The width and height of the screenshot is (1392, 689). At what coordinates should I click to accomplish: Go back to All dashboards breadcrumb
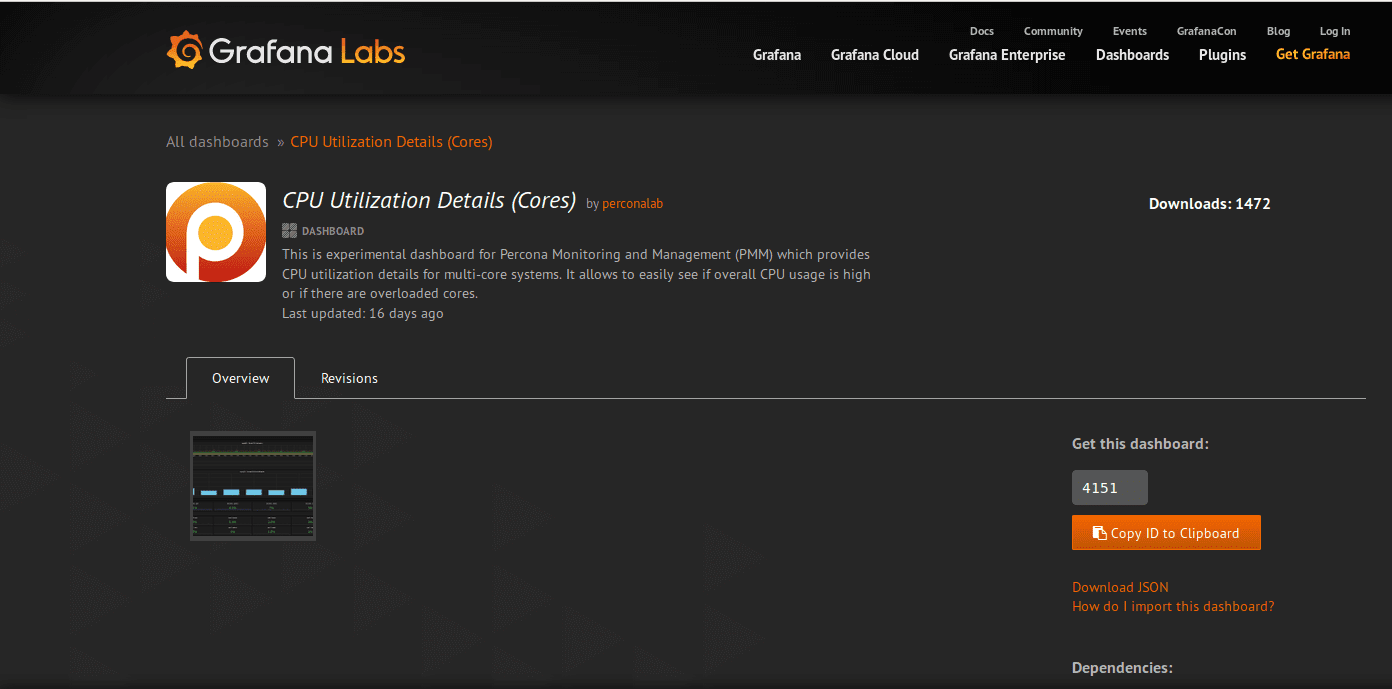coord(217,142)
